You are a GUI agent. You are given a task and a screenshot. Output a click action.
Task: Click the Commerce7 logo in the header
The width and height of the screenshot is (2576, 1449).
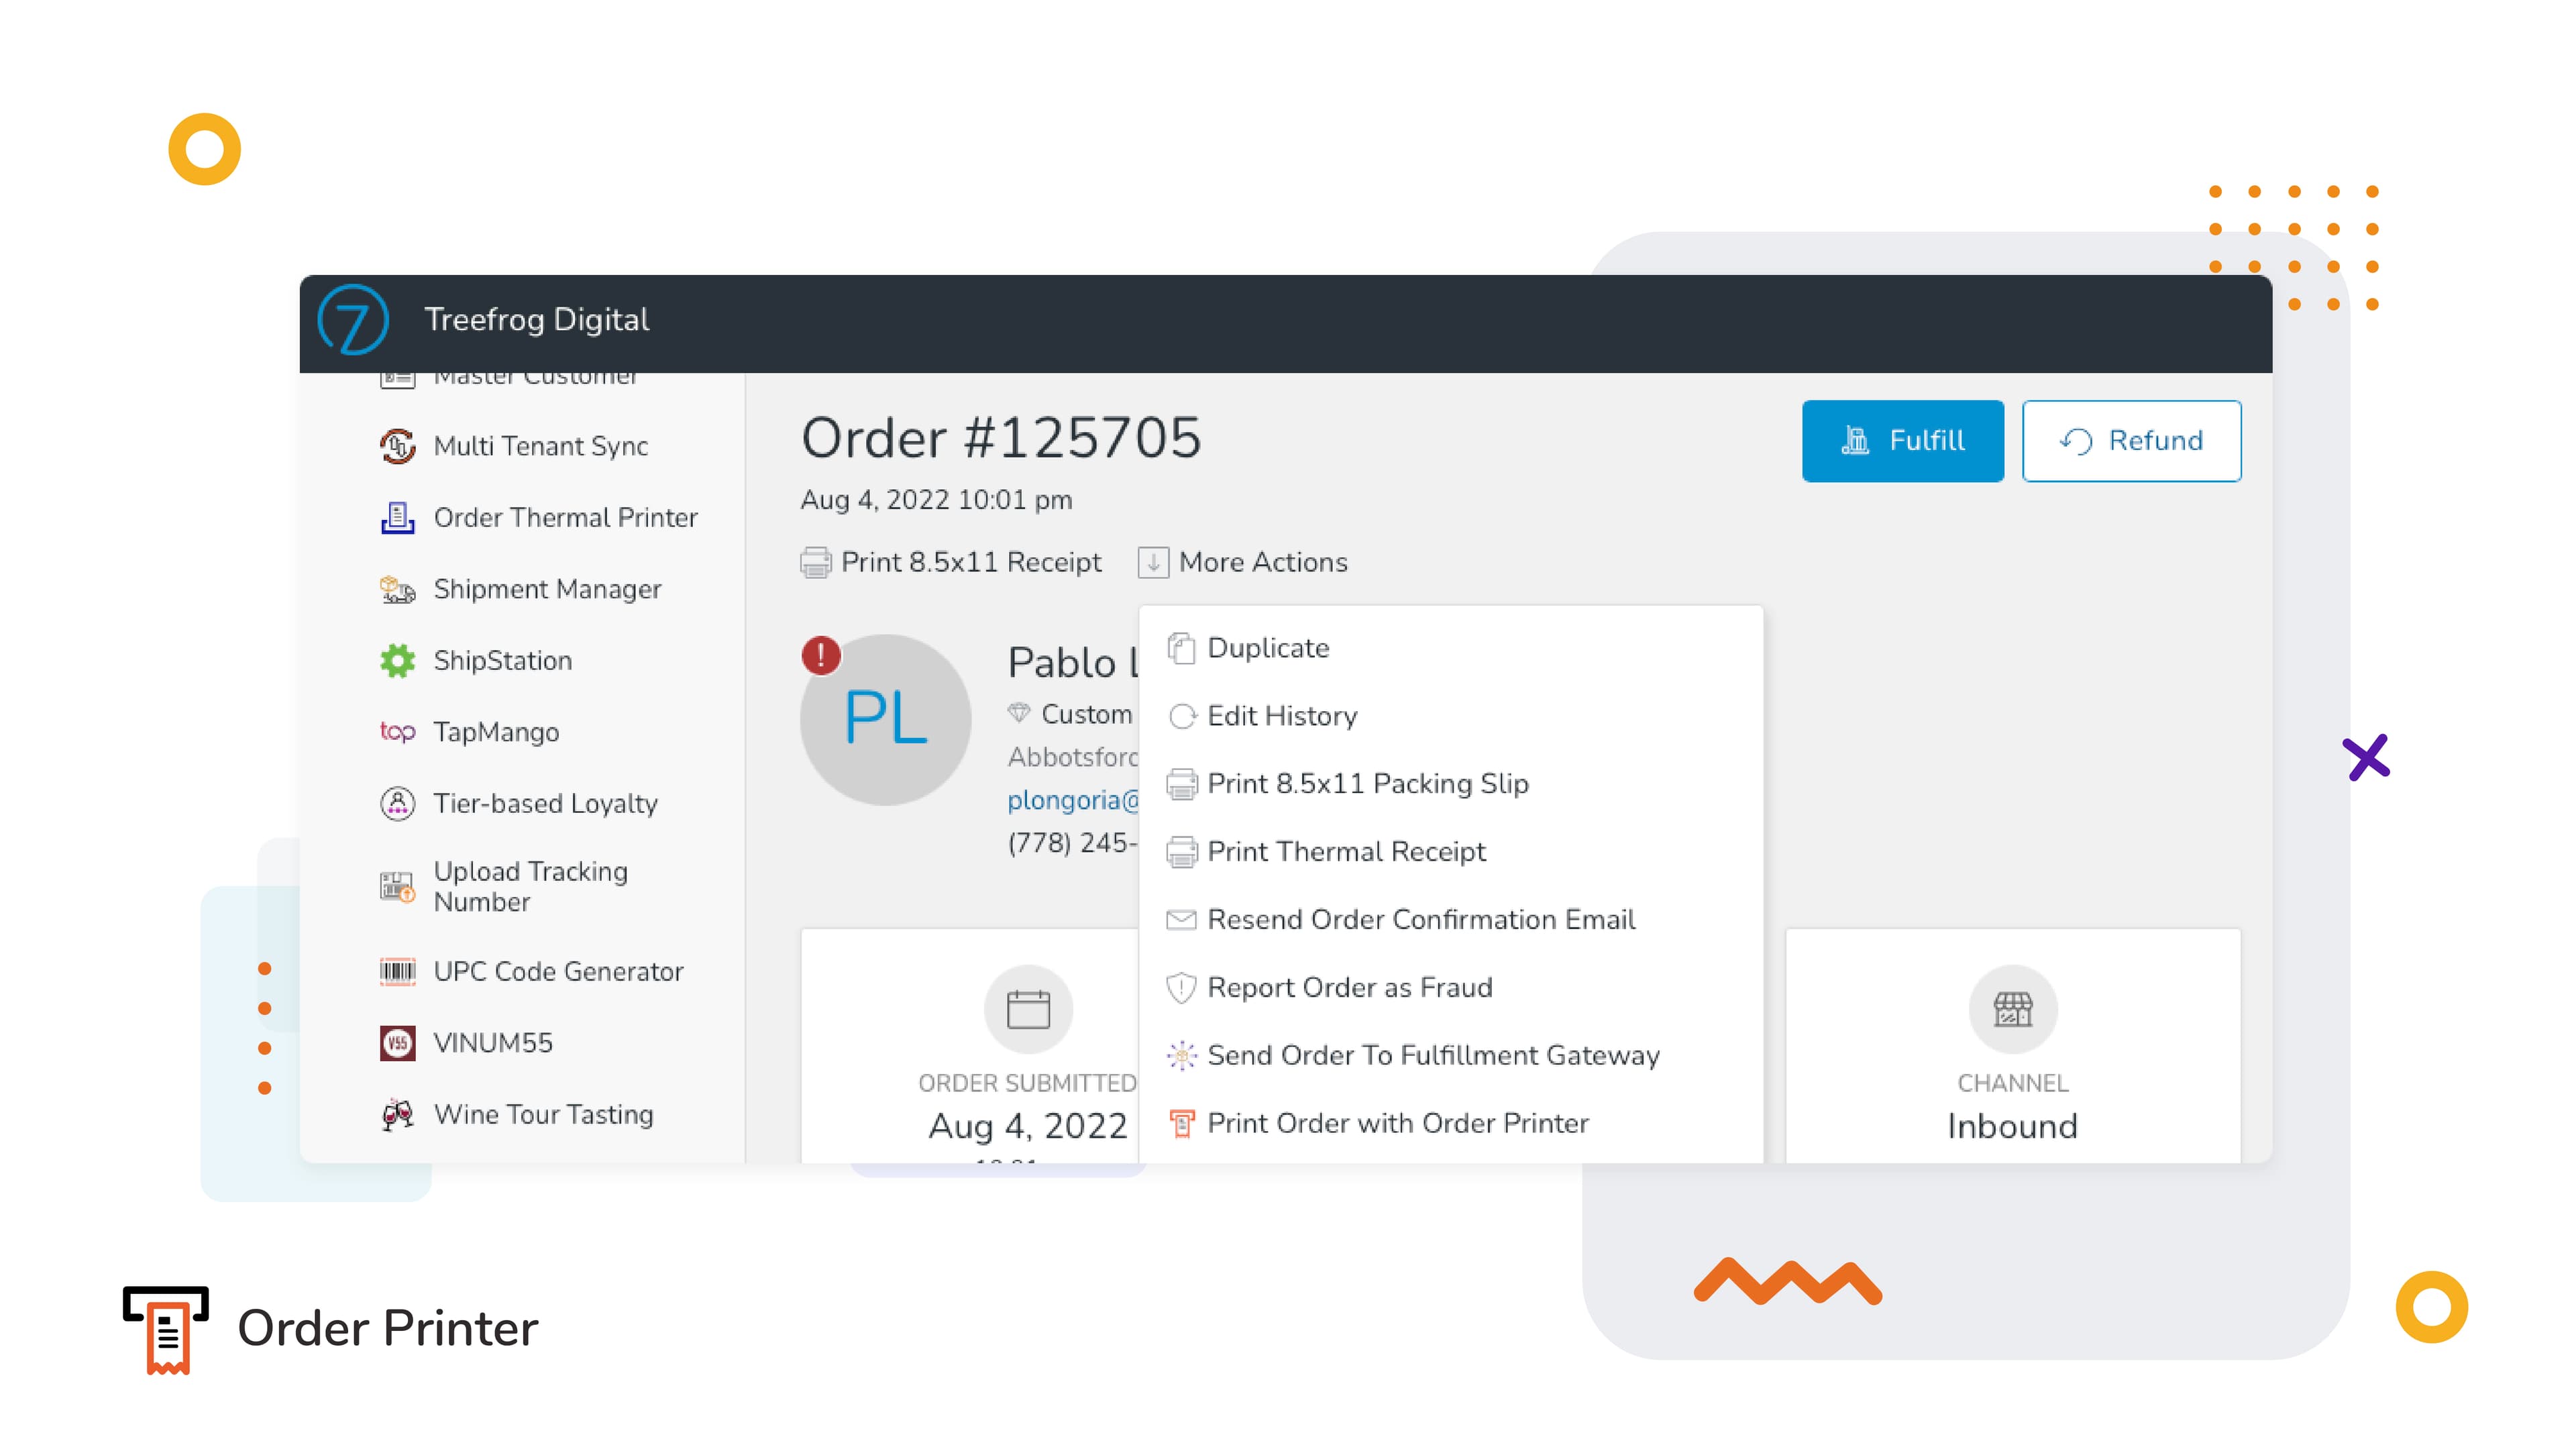pyautogui.click(x=352, y=320)
